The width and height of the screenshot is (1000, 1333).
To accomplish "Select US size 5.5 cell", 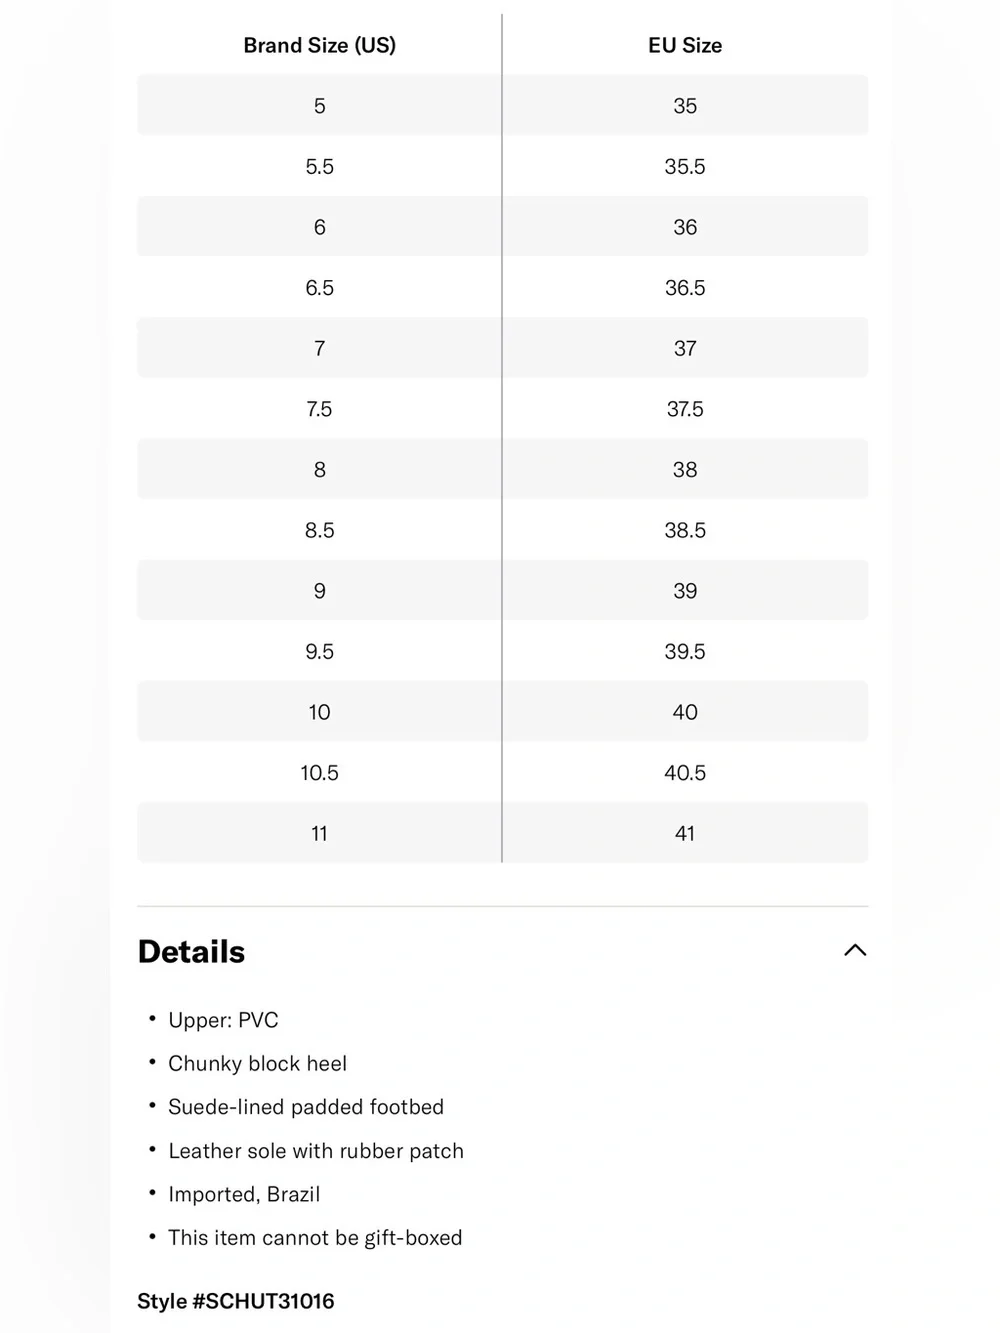I will [x=319, y=166].
